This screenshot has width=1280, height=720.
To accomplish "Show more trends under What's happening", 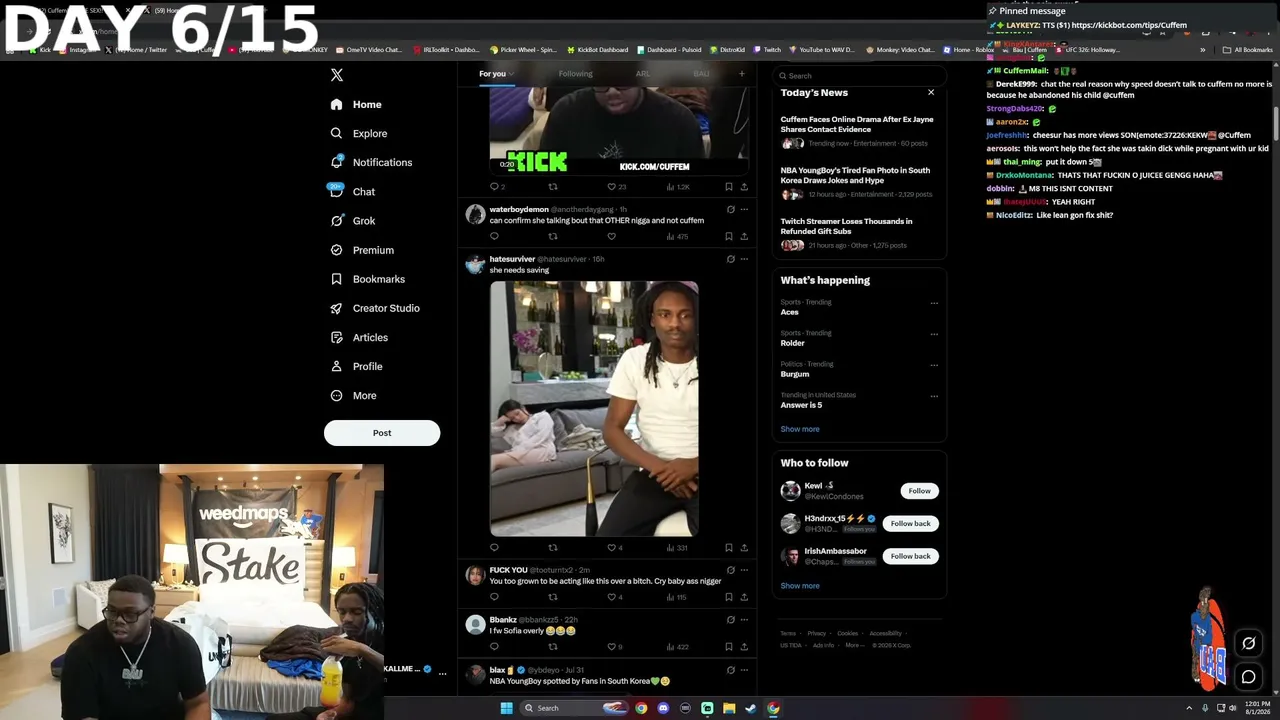I will [x=800, y=429].
